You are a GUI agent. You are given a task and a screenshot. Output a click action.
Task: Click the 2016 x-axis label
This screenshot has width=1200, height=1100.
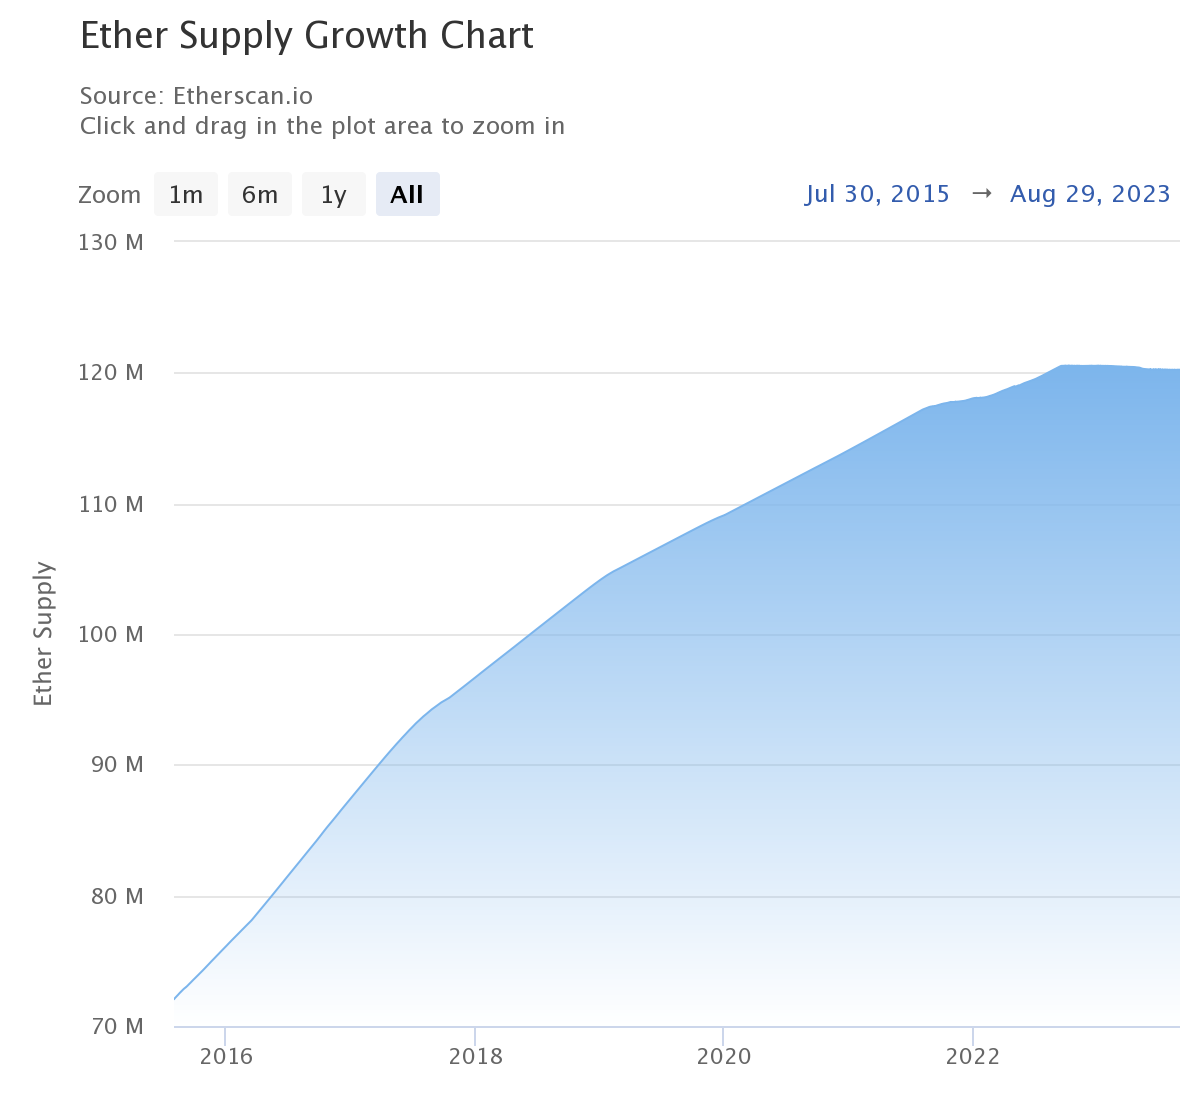[x=226, y=1057]
